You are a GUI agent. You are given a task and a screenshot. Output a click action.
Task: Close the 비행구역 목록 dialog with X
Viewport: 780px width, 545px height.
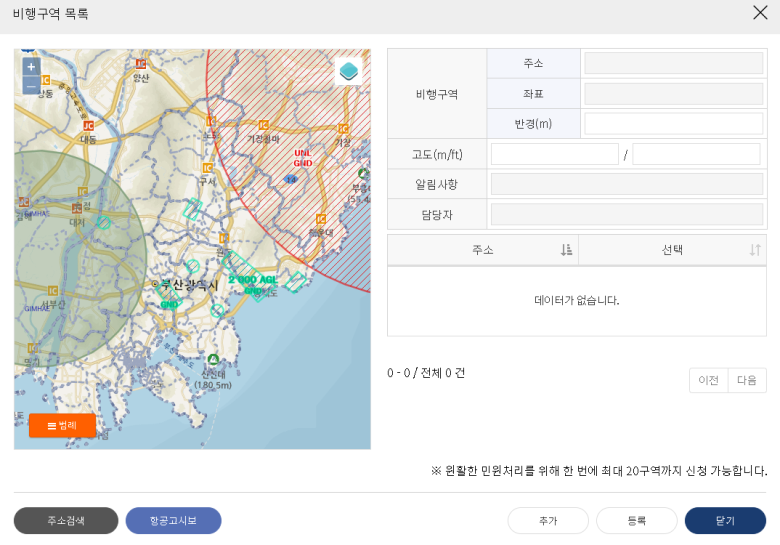point(760,12)
